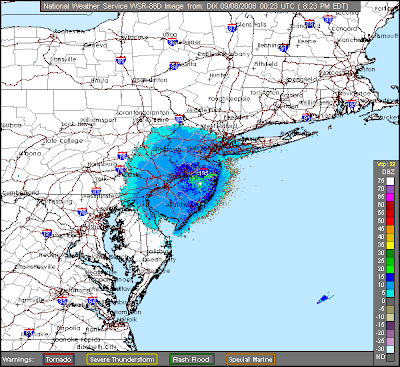Screen dimensions: 400x367
Task: Click the 75 dBZ white swatch
Action: click(390, 181)
